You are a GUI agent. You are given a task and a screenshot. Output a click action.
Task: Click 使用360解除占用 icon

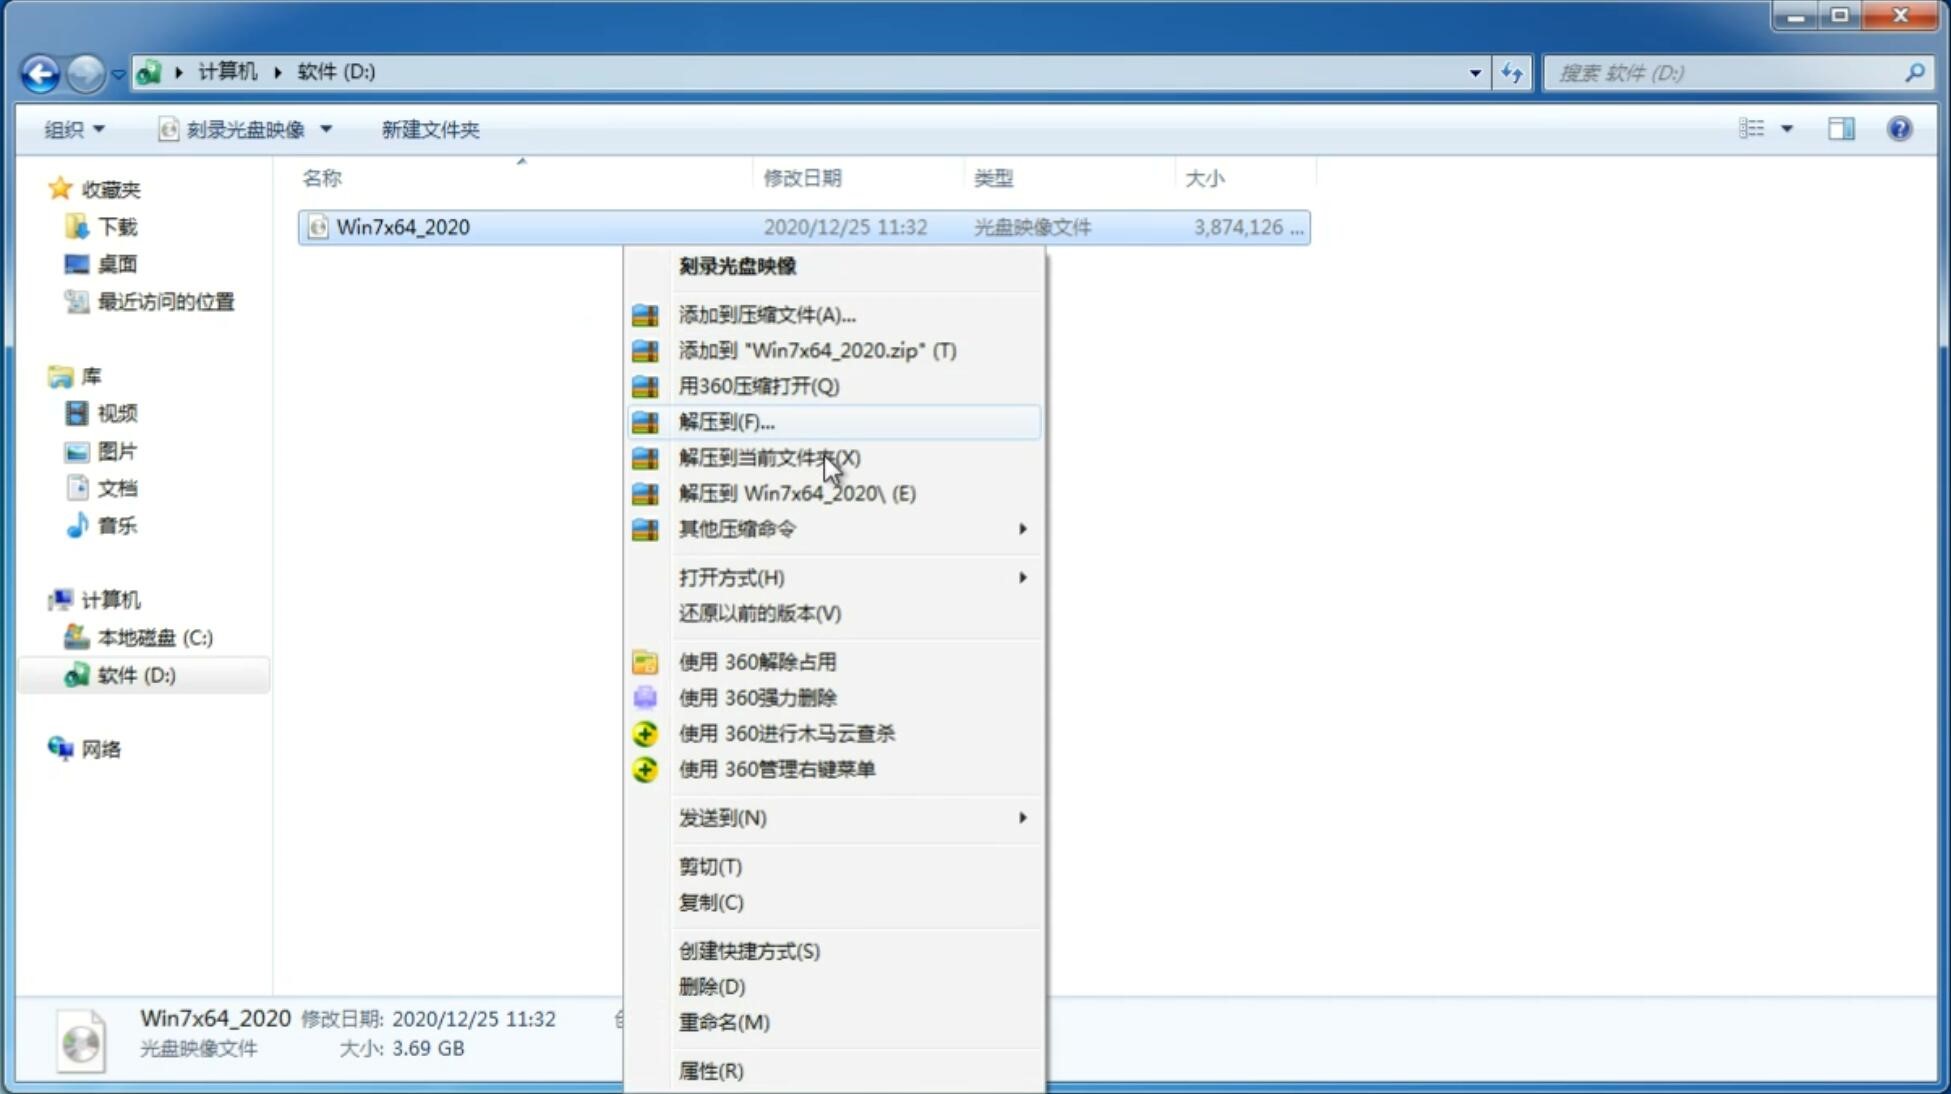click(x=643, y=661)
